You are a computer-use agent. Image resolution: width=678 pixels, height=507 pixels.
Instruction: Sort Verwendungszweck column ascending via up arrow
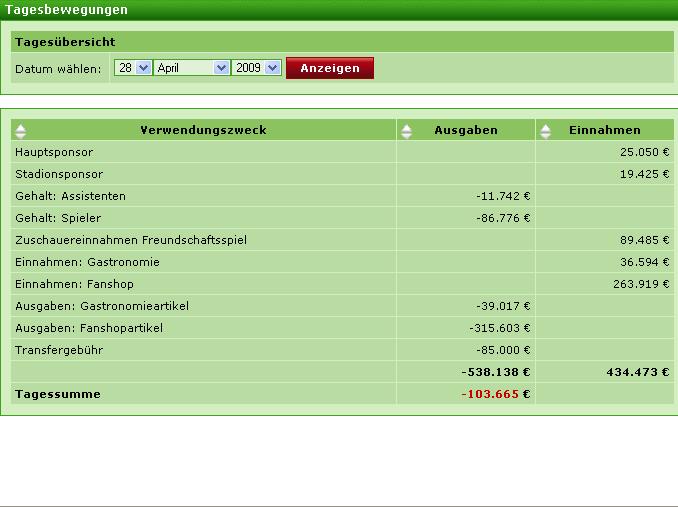21,126
